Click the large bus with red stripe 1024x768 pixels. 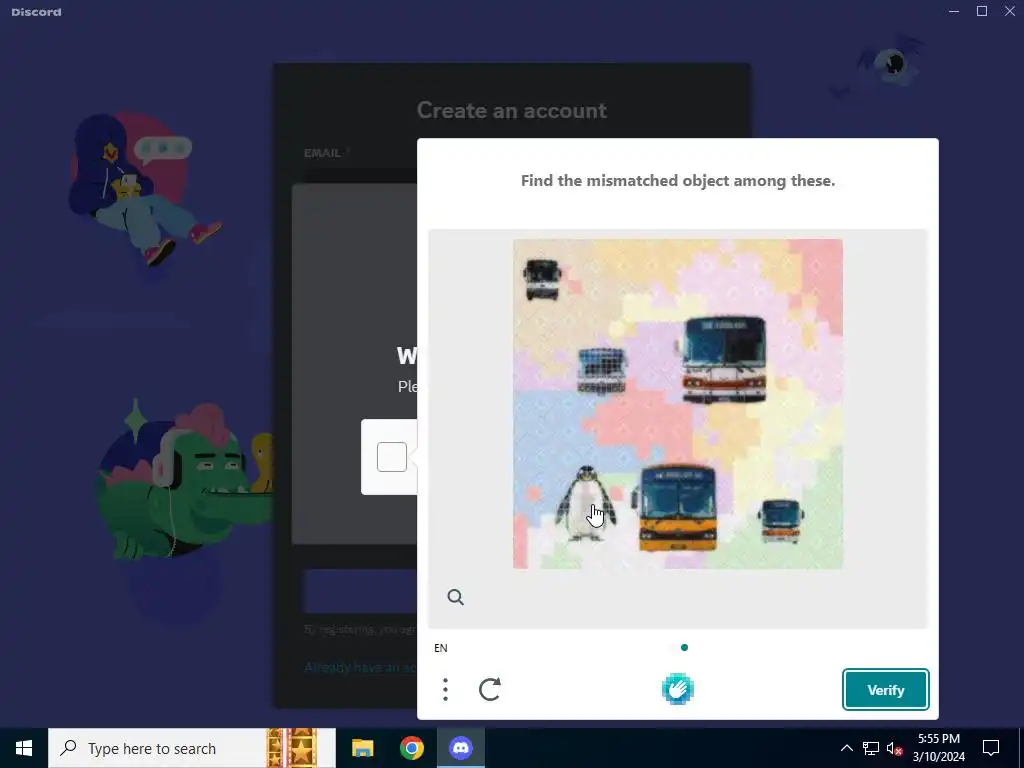pyautogui.click(x=724, y=360)
